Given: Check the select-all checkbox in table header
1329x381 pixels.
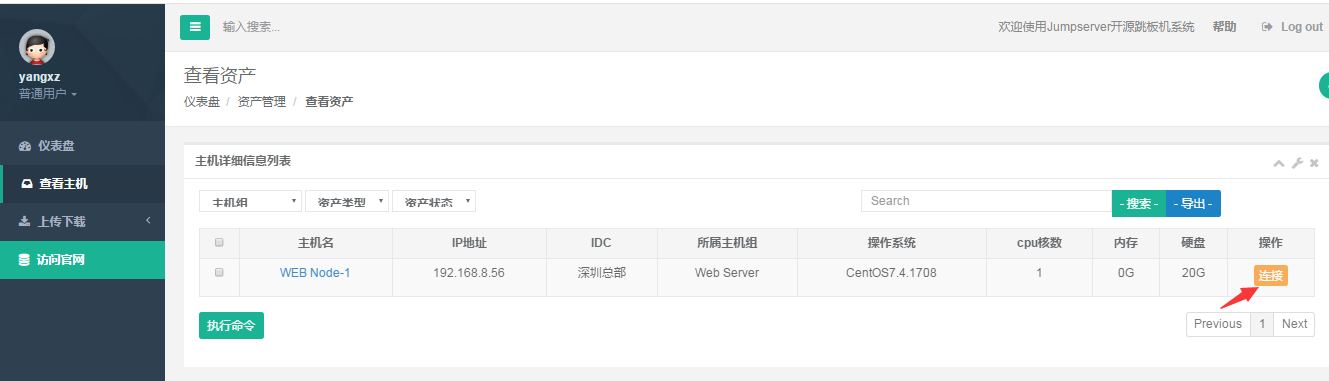Looking at the screenshot, I should (220, 242).
